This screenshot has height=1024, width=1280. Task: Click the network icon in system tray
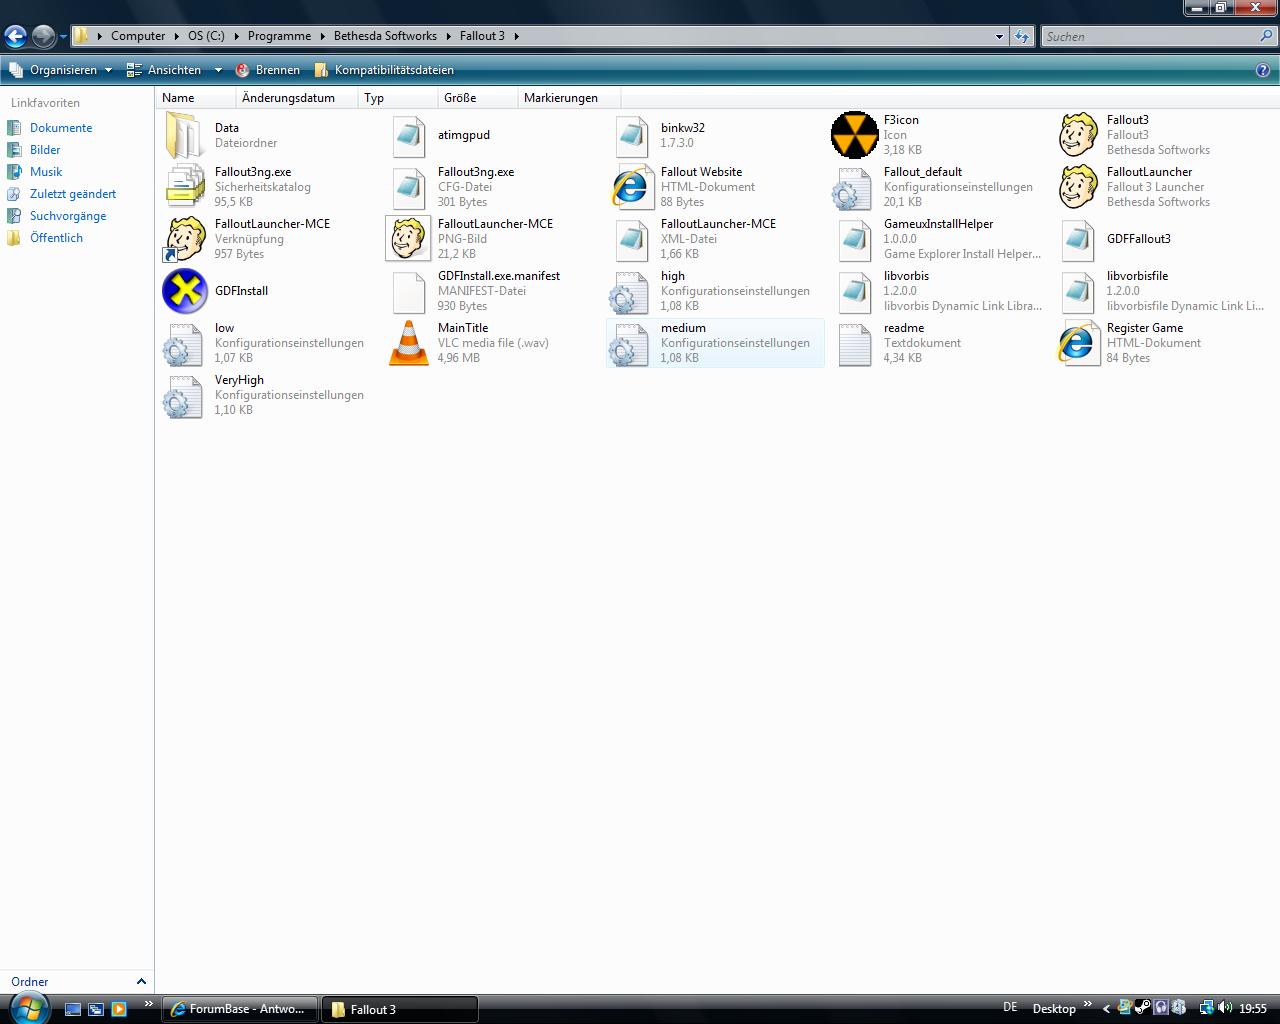(1206, 1008)
